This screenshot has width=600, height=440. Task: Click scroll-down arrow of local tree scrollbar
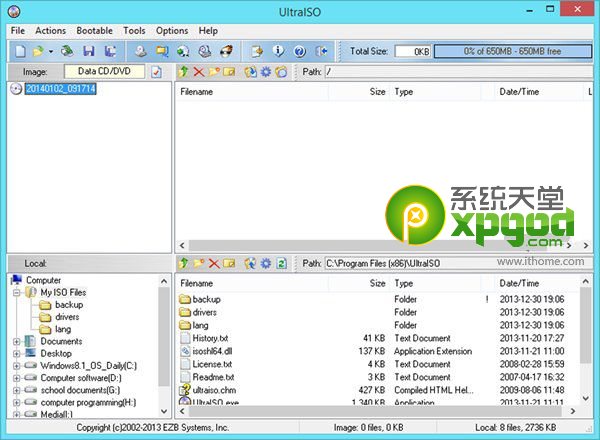pos(164,411)
